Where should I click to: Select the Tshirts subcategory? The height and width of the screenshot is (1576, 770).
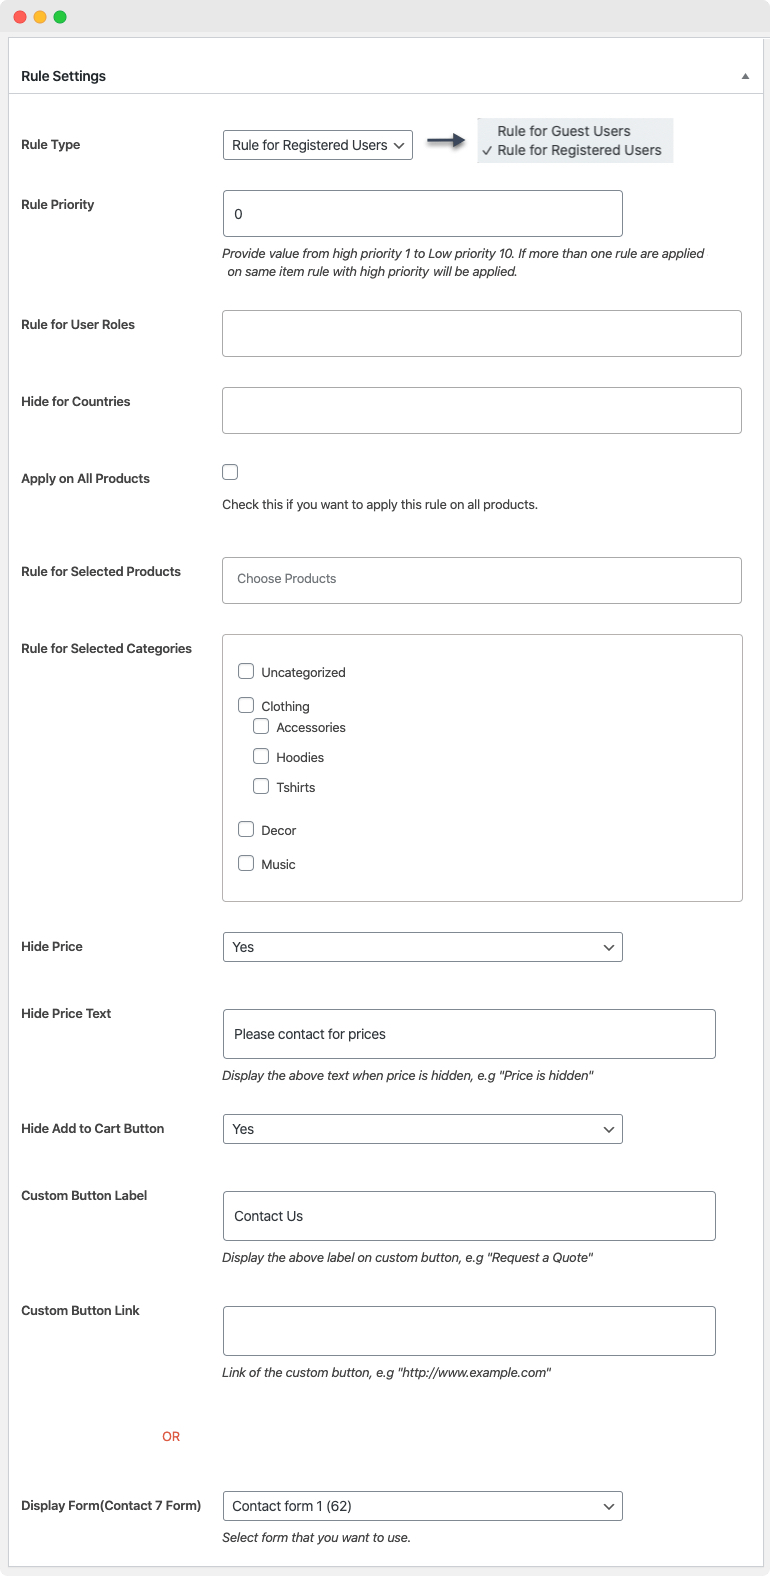click(261, 786)
